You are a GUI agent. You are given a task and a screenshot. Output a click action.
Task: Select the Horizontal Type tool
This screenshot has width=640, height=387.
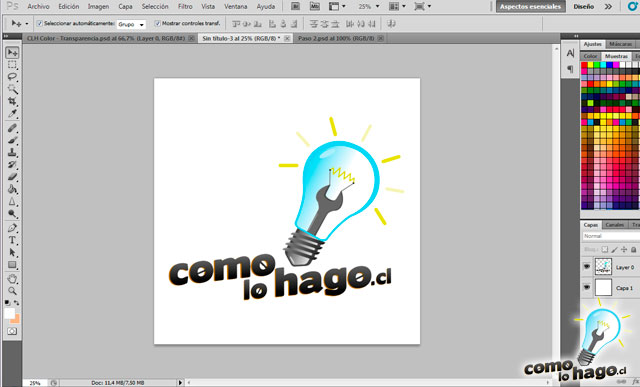(12, 240)
